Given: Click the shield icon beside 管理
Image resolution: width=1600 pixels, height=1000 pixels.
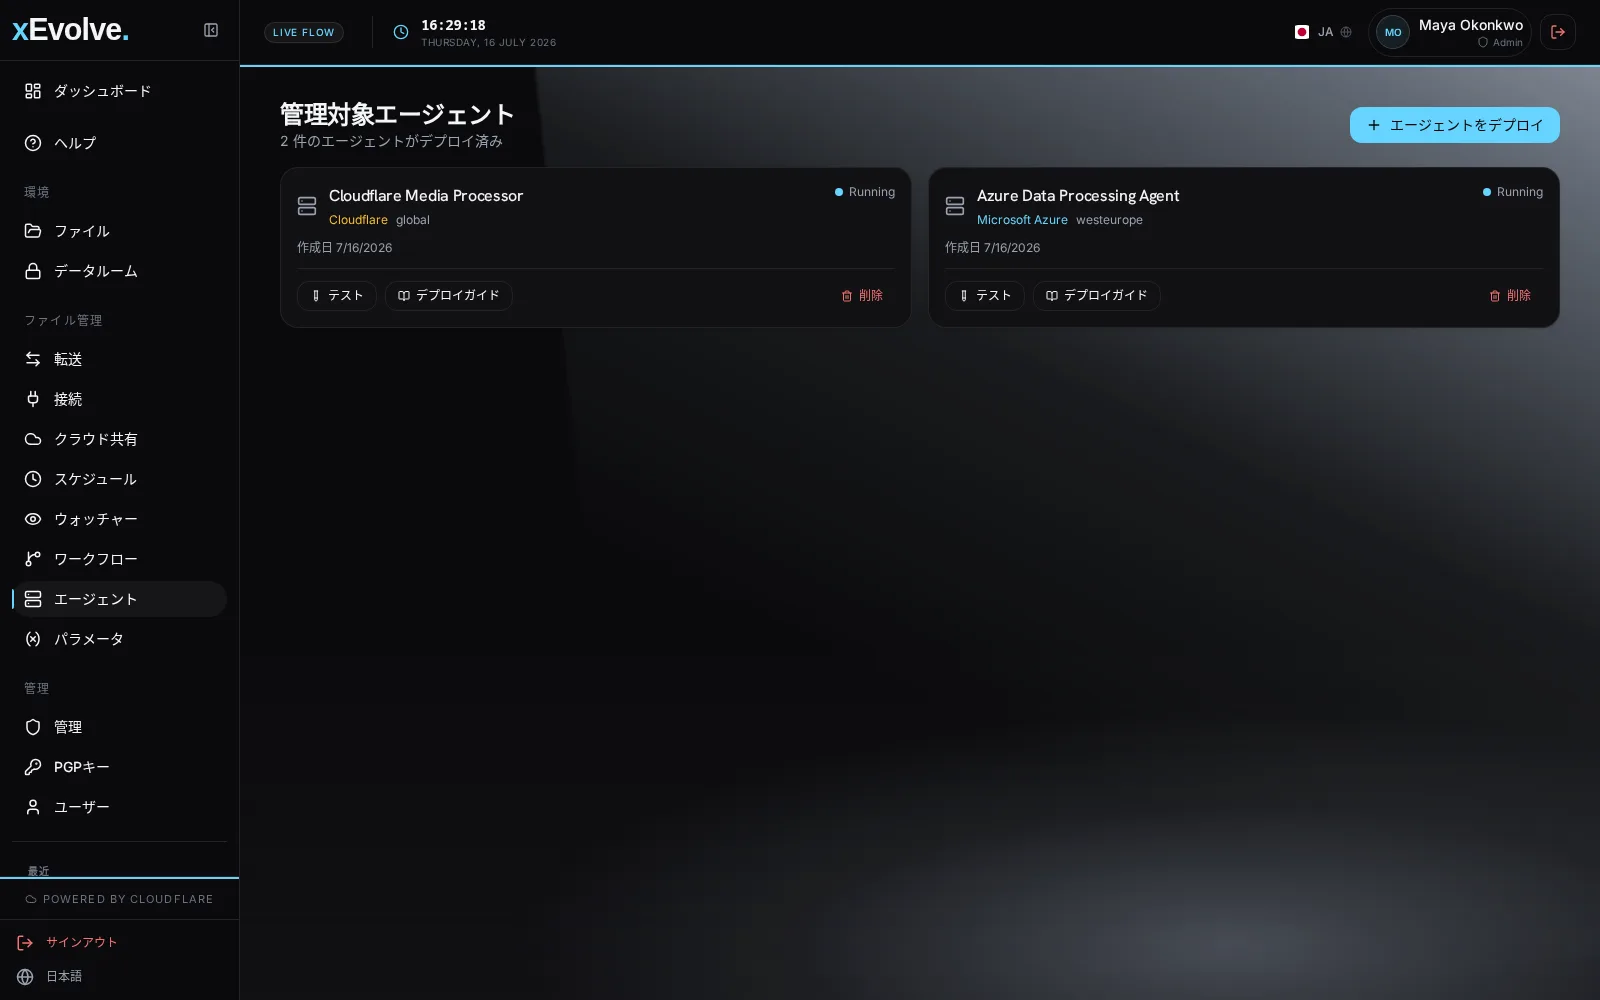Looking at the screenshot, I should click(x=33, y=727).
